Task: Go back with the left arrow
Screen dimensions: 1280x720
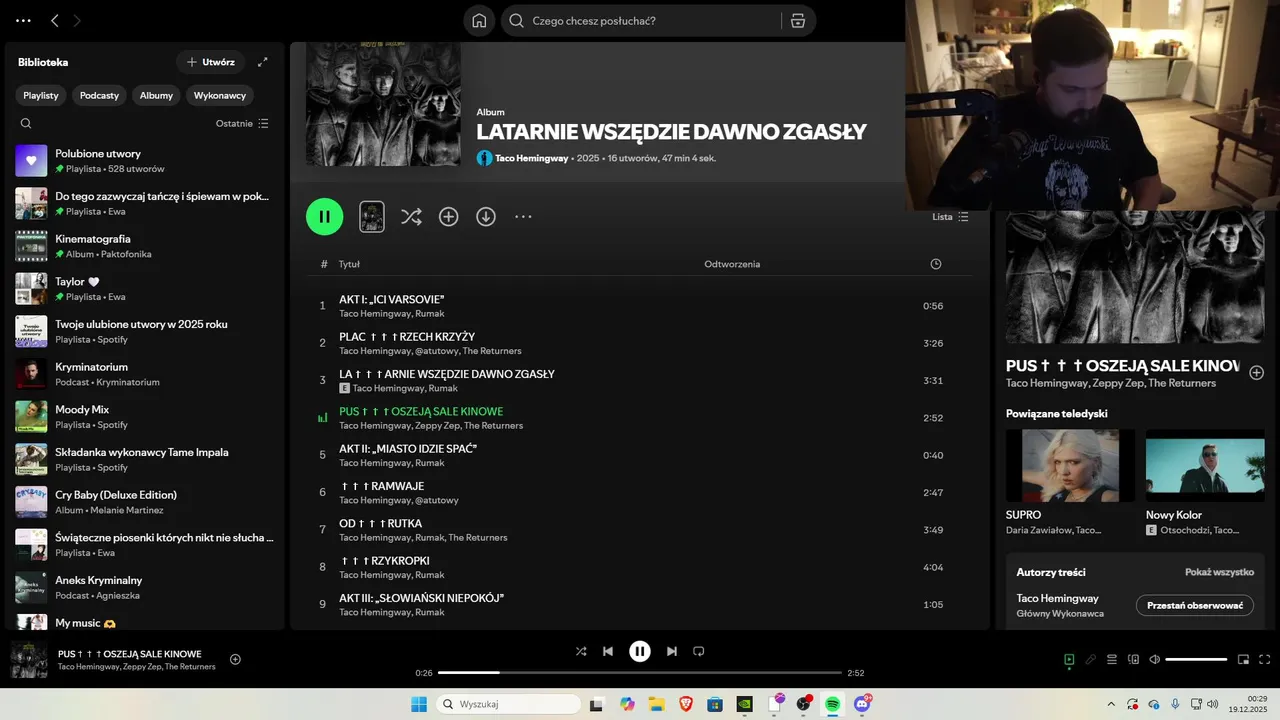Action: [x=55, y=20]
